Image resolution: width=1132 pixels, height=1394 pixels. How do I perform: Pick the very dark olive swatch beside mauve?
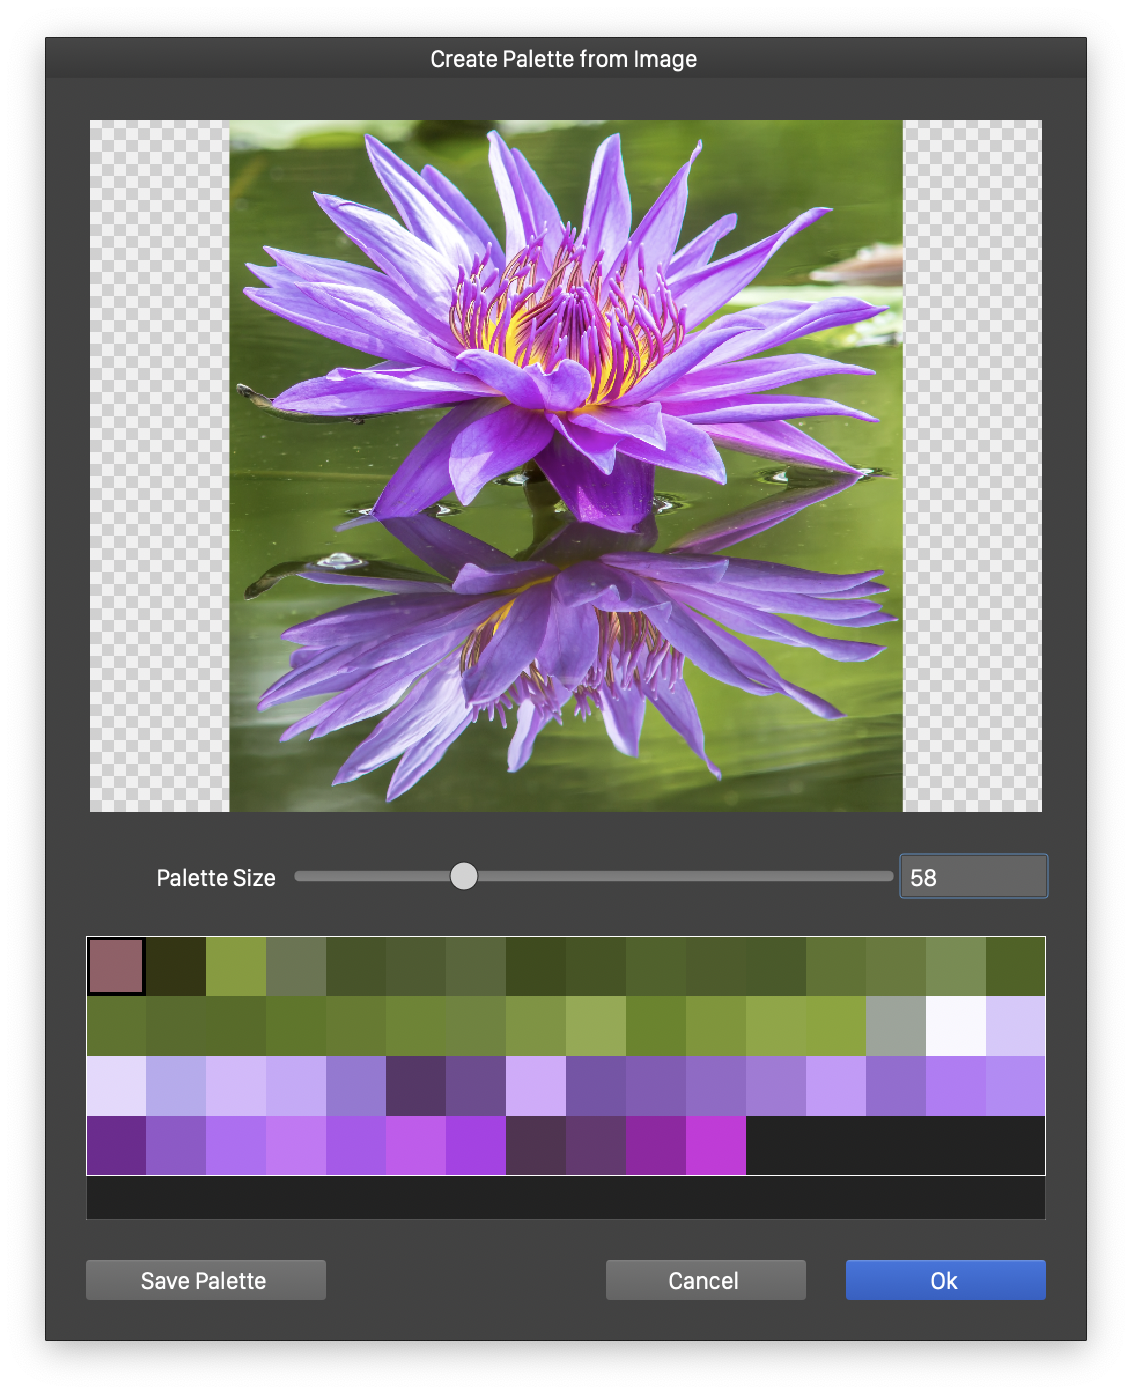176,966
